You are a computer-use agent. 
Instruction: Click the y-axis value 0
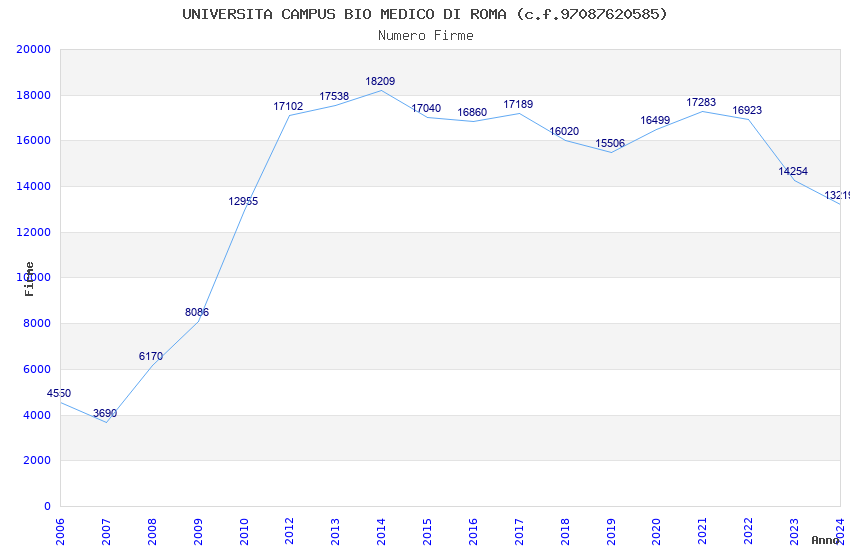coord(48,507)
